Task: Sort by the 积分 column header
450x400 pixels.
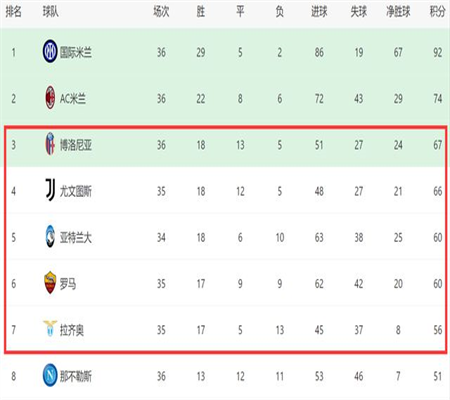Action: (437, 12)
